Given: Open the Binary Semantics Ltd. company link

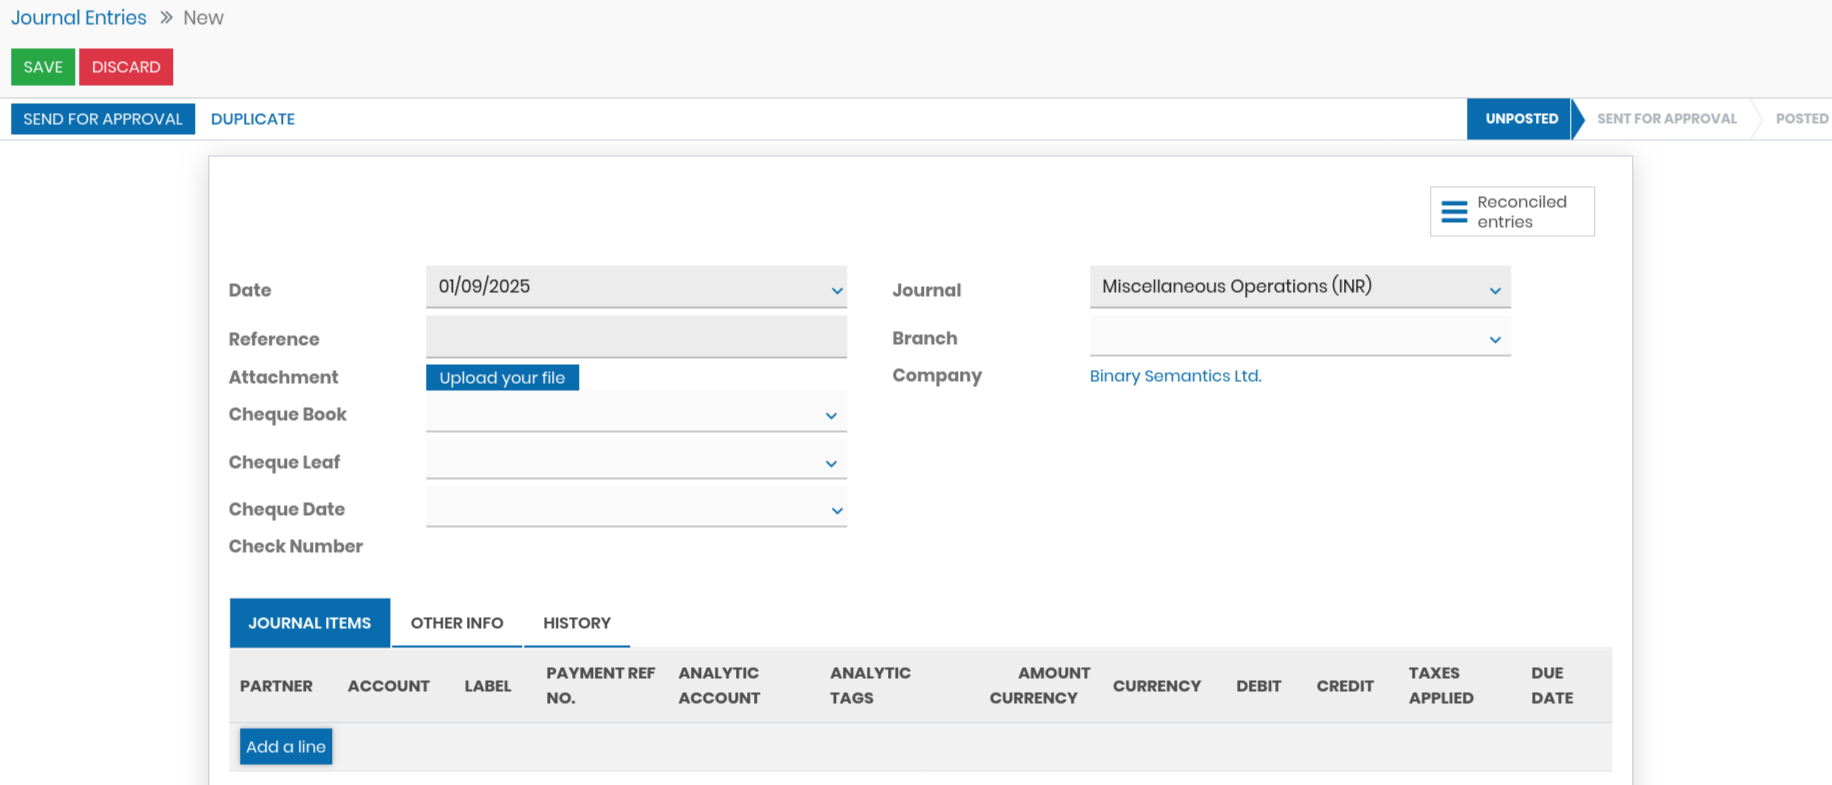Looking at the screenshot, I should click(x=1175, y=376).
